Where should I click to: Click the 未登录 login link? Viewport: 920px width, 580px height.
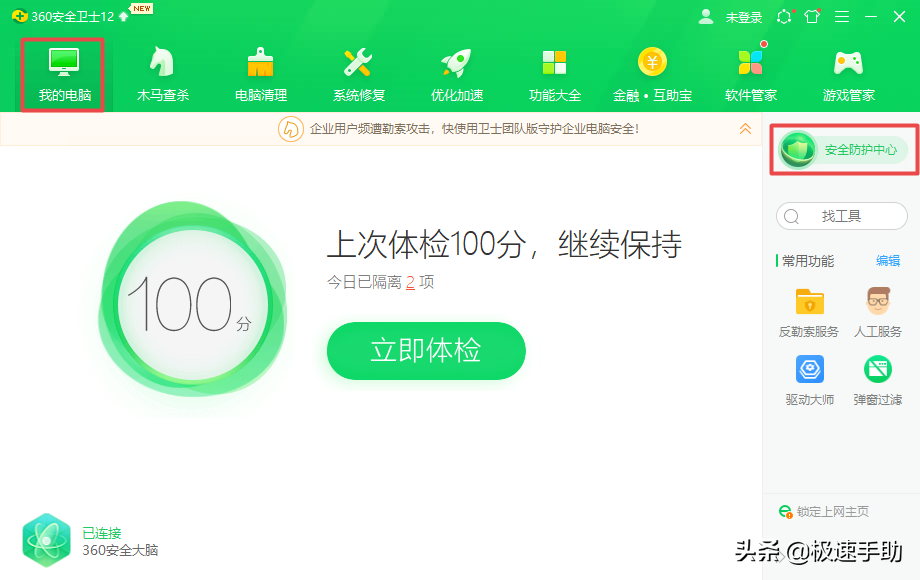[743, 18]
